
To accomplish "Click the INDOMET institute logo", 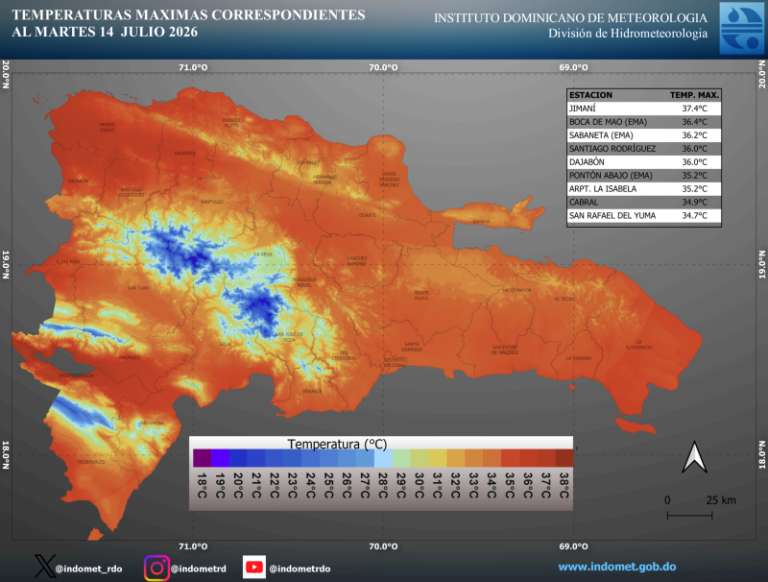I will click(742, 28).
